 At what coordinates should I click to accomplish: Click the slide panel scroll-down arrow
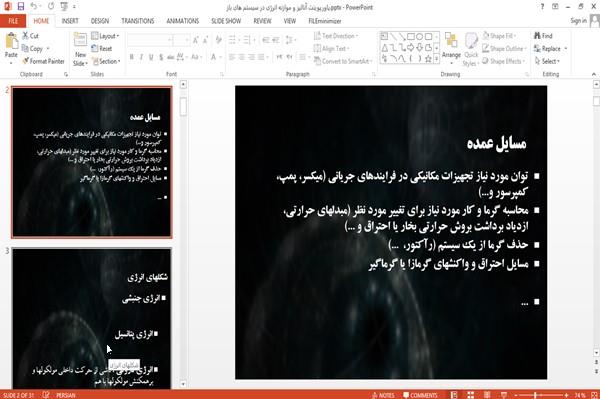point(183,384)
